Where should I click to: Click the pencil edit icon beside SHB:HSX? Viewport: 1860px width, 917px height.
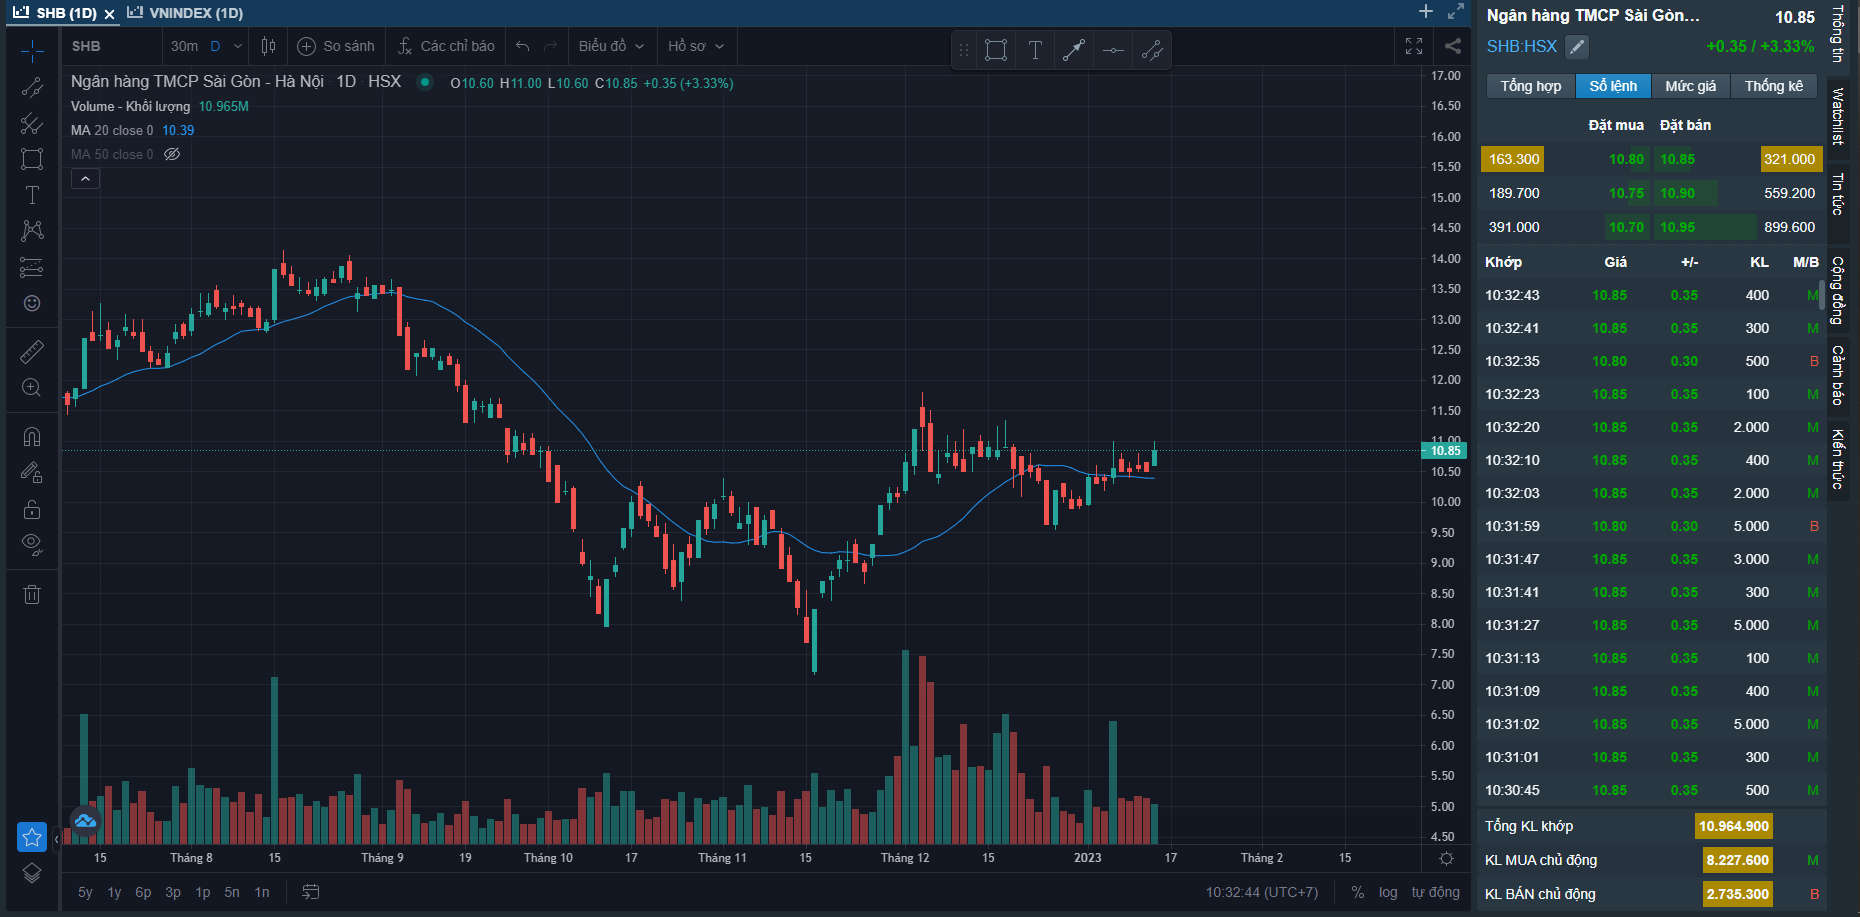click(1577, 46)
